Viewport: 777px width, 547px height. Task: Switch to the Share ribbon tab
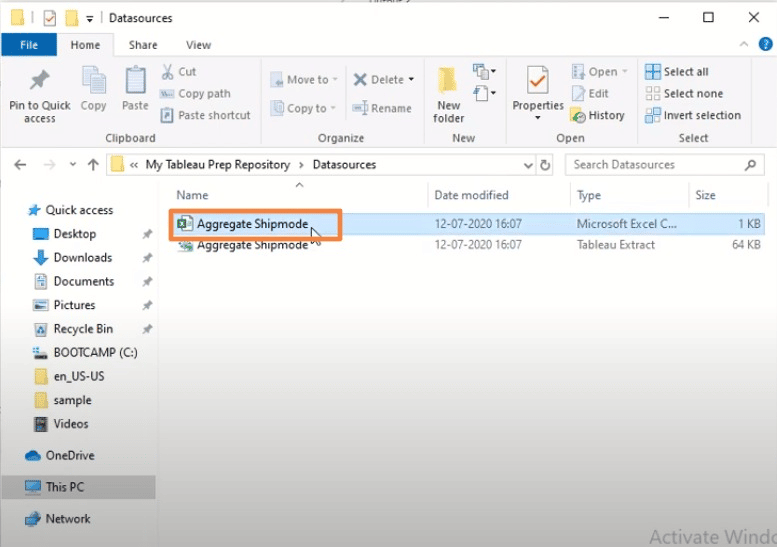[143, 45]
